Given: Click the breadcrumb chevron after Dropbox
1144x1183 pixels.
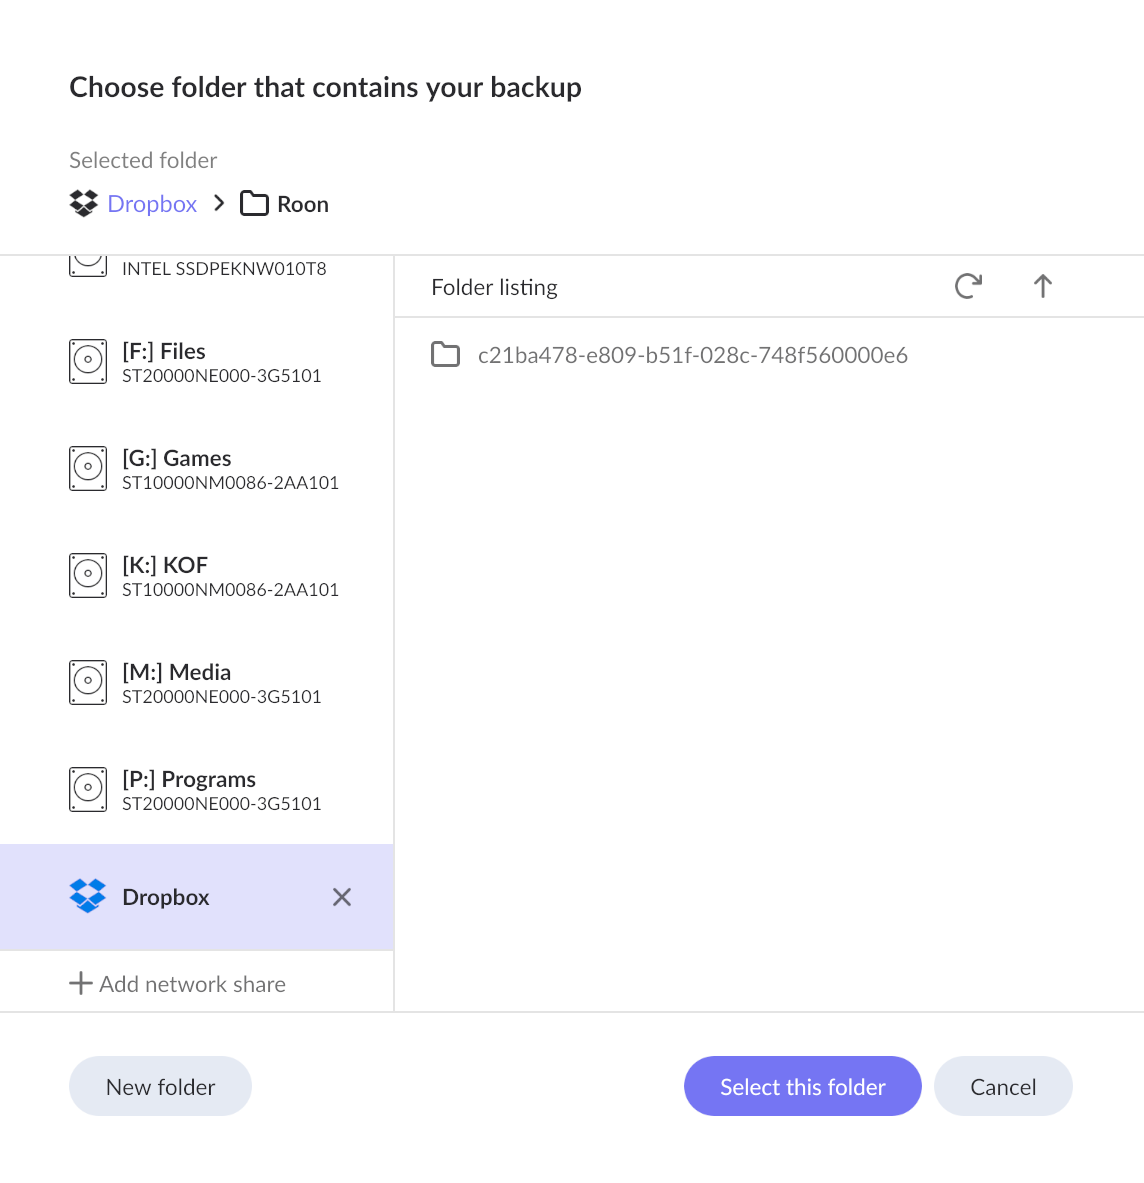Looking at the screenshot, I should 219,203.
